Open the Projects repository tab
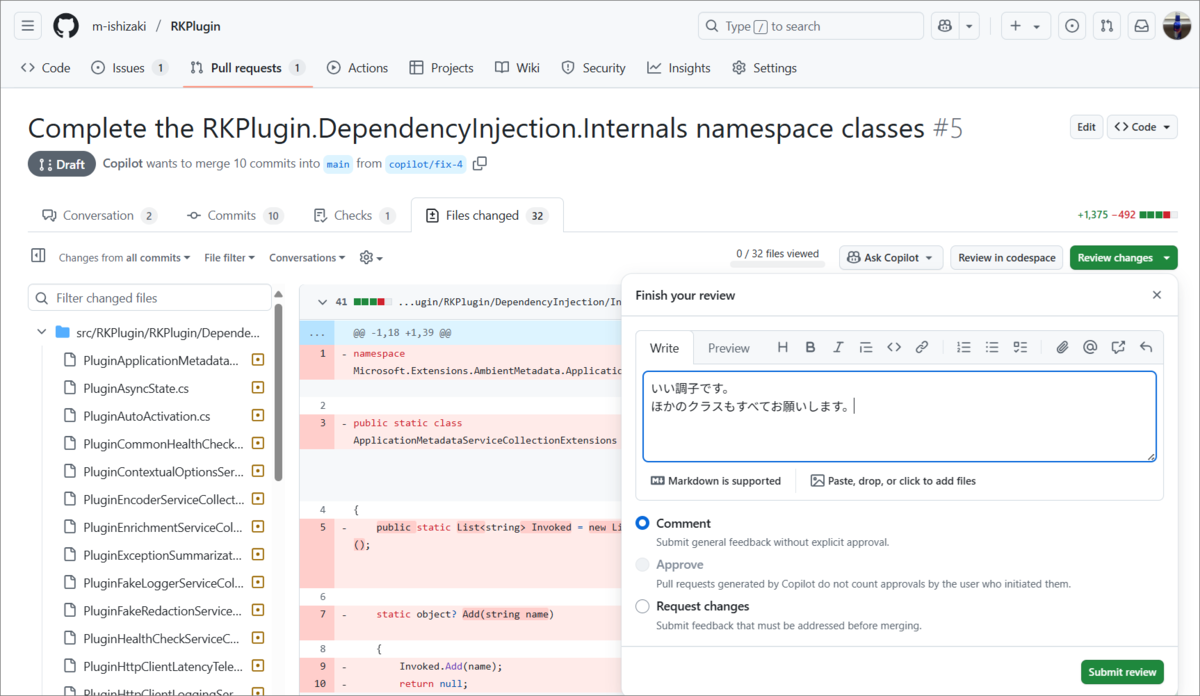 (441, 68)
